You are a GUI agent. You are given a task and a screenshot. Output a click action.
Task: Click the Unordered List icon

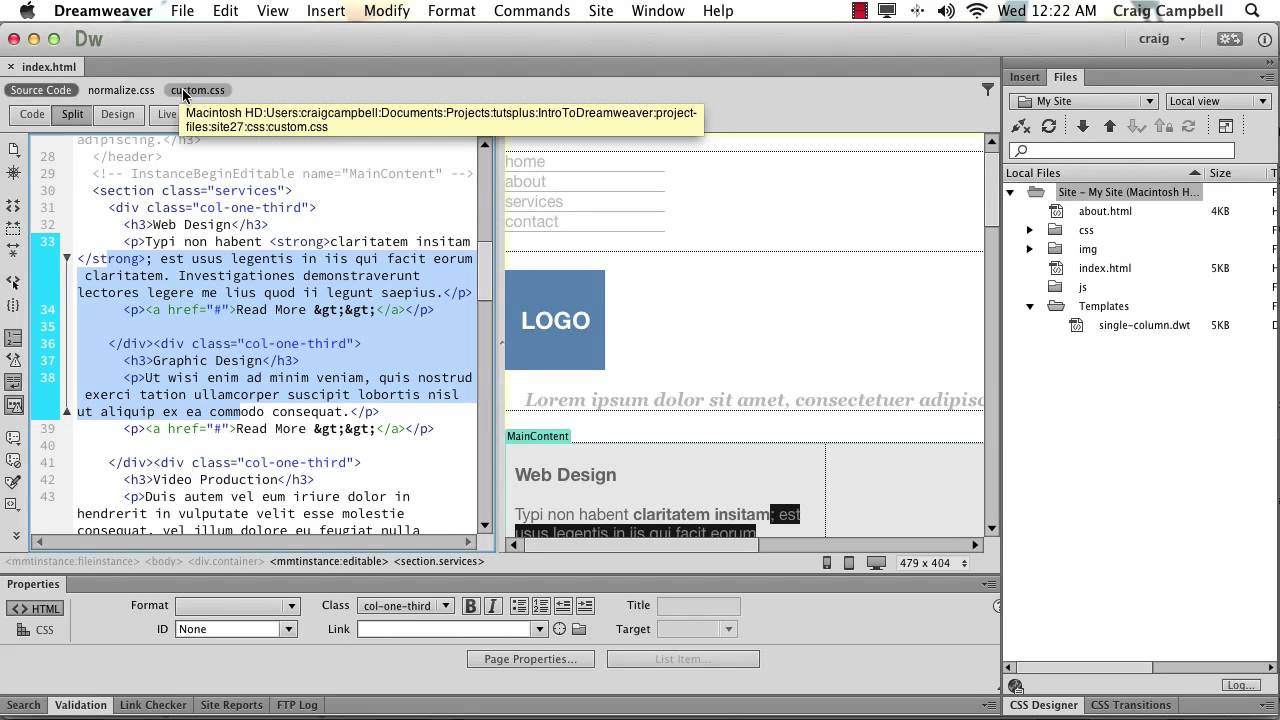click(x=519, y=606)
